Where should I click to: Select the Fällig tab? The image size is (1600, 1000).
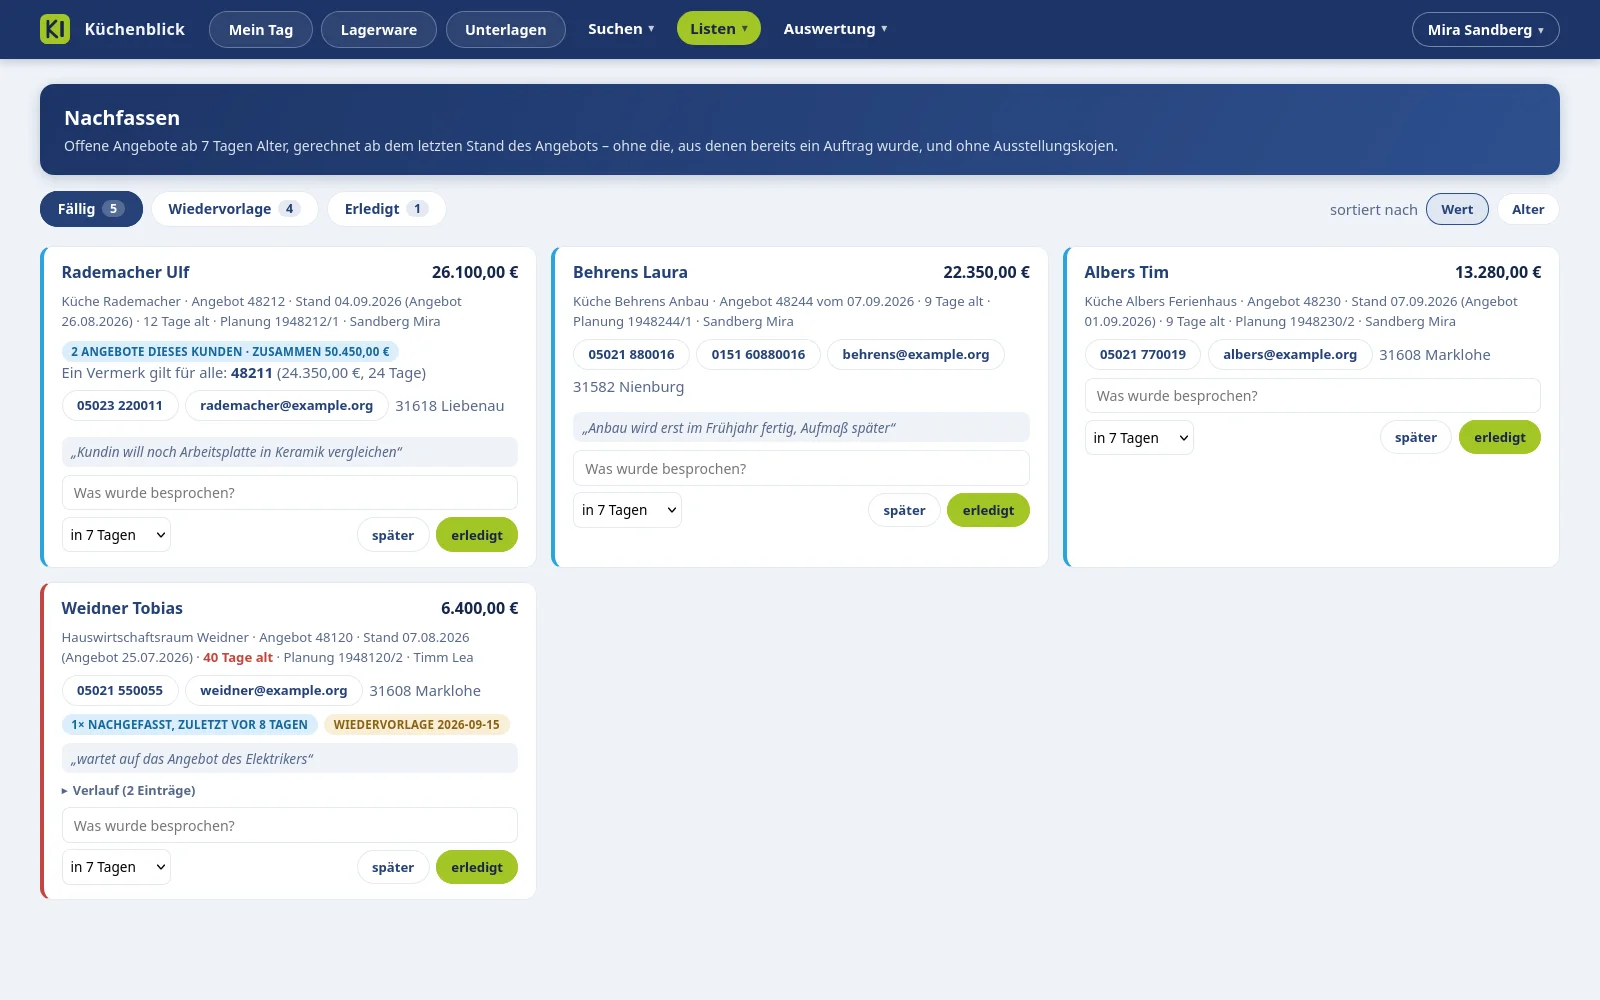[x=91, y=209]
